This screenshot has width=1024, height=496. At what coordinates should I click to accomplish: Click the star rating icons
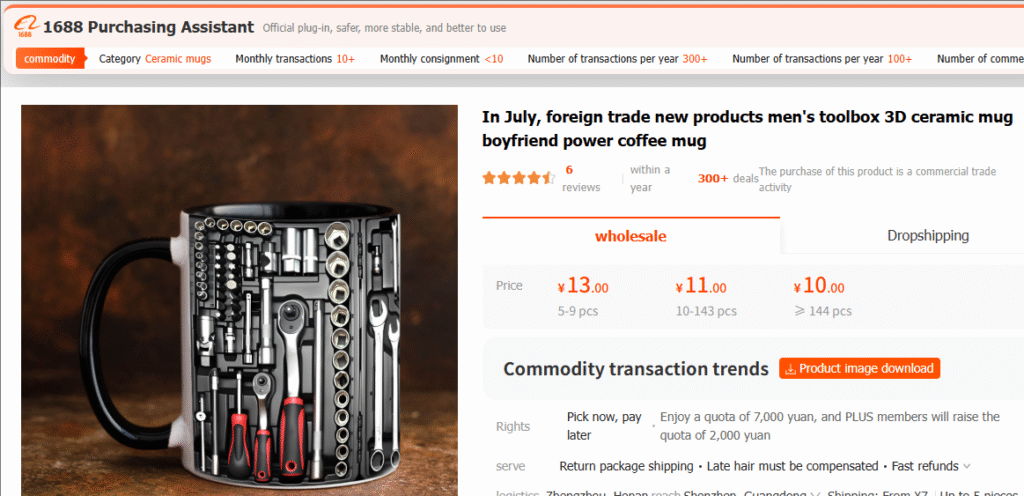[x=519, y=178]
